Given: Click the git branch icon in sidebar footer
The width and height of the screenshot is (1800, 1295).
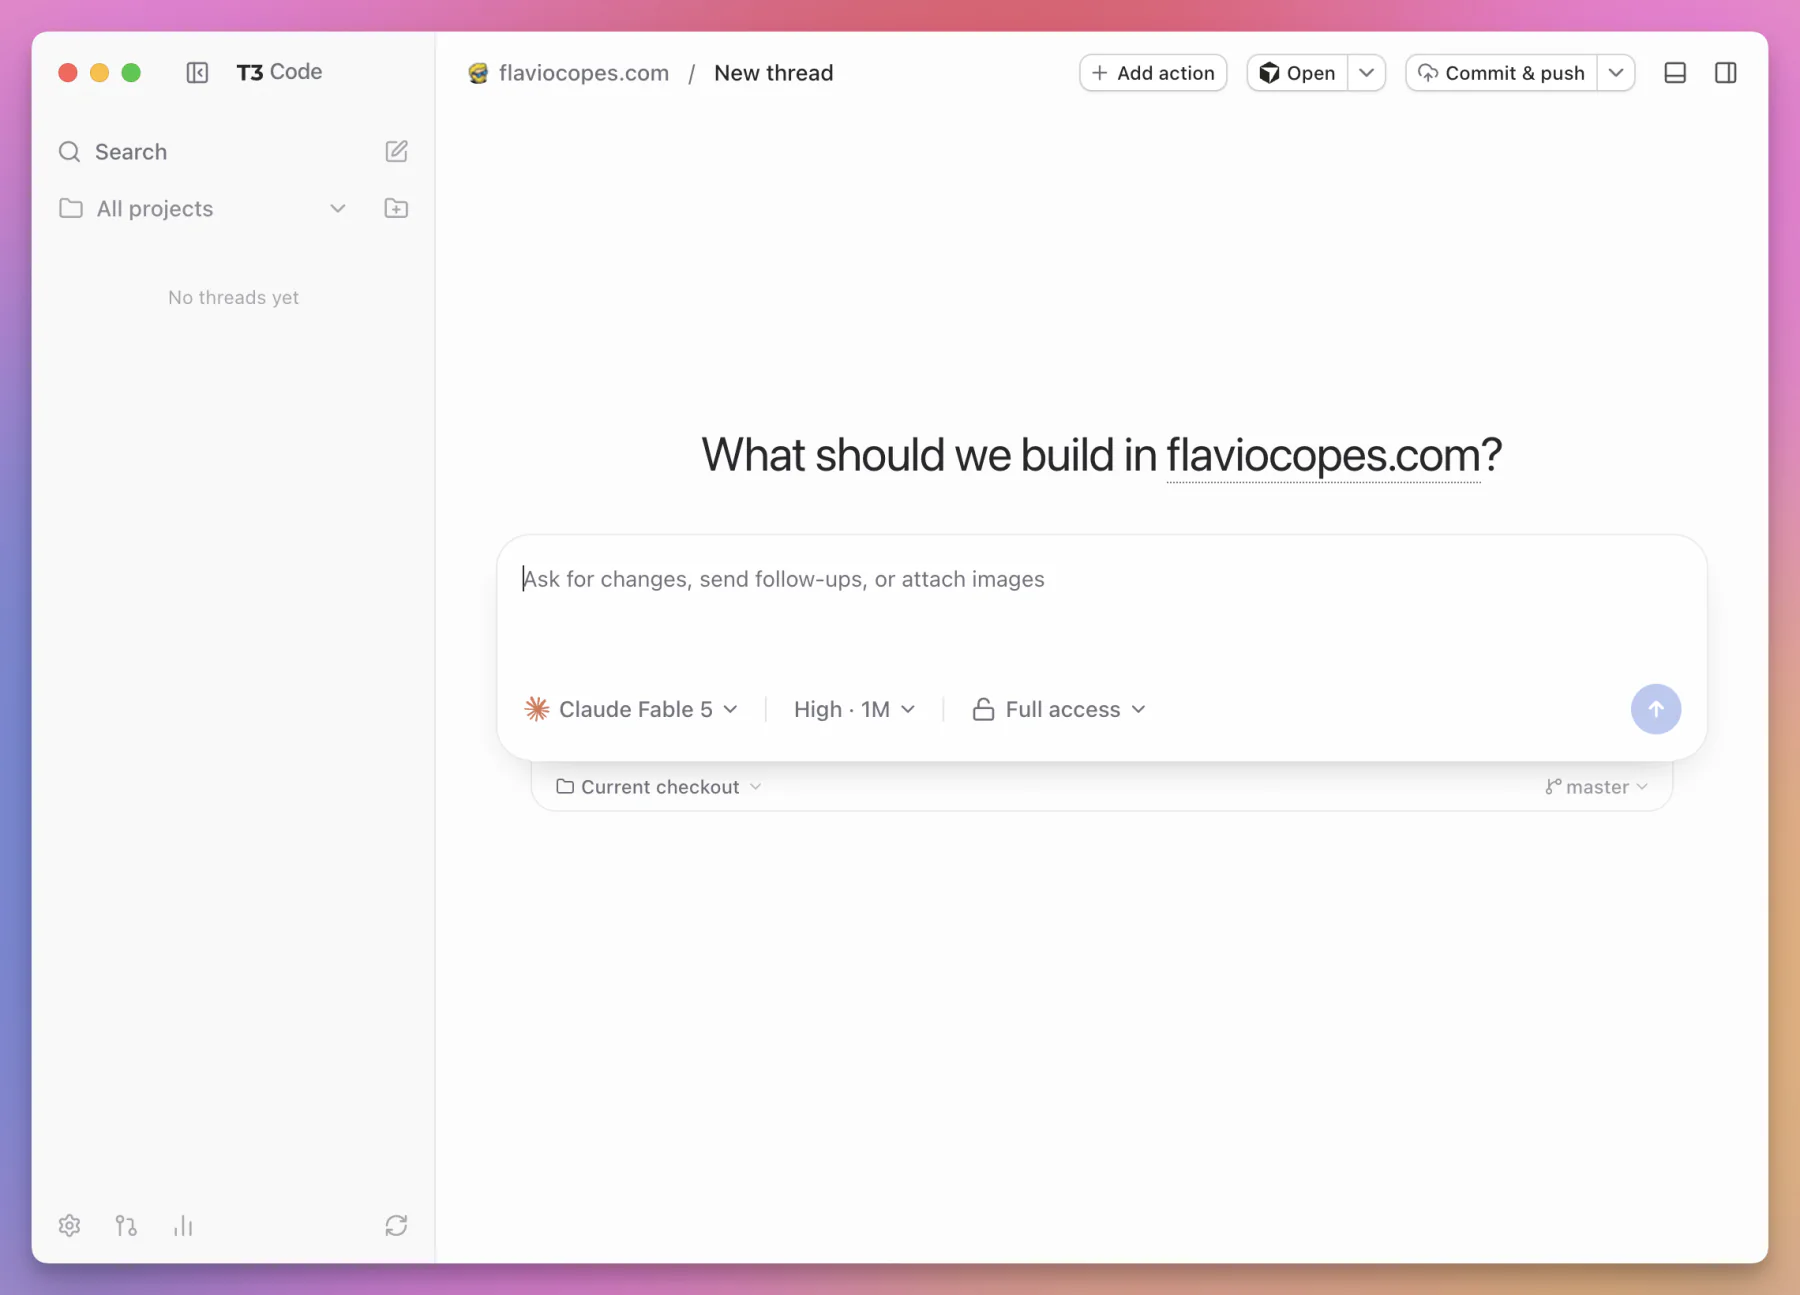Looking at the screenshot, I should tap(126, 1225).
